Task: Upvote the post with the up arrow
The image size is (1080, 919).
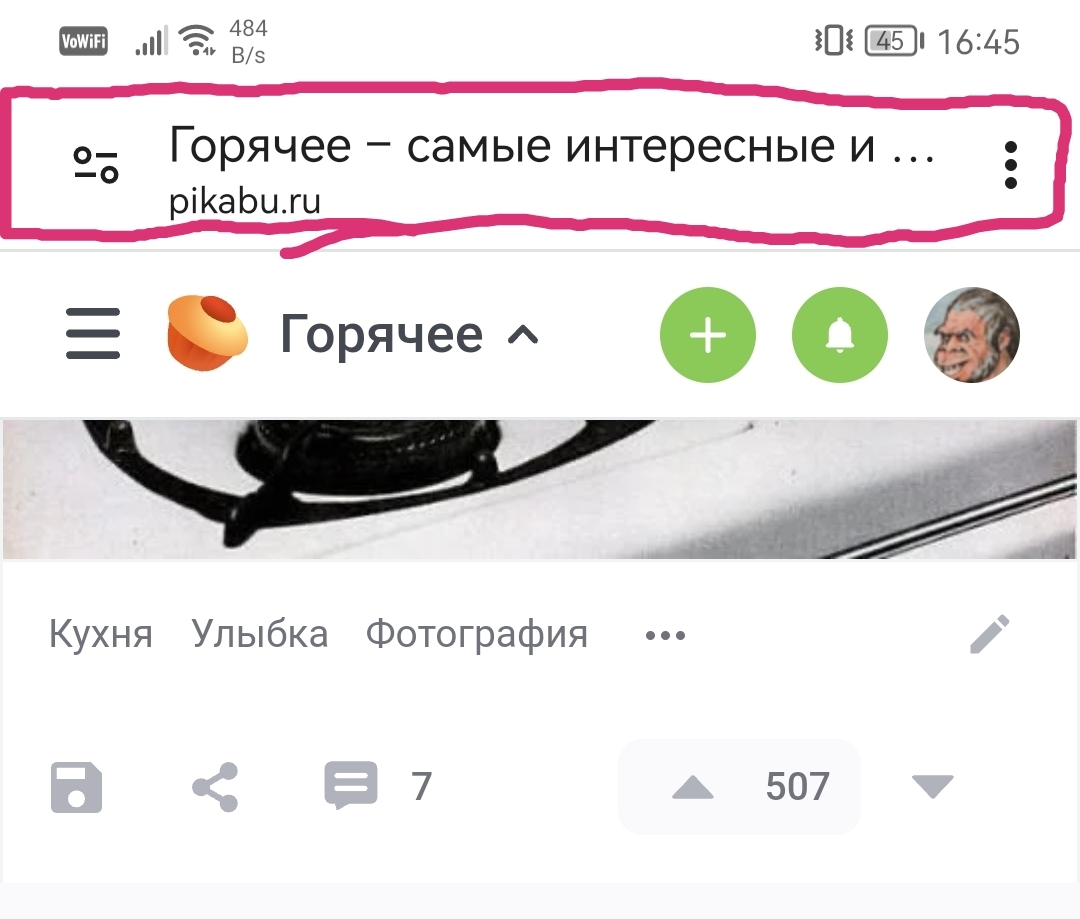Action: 692,787
